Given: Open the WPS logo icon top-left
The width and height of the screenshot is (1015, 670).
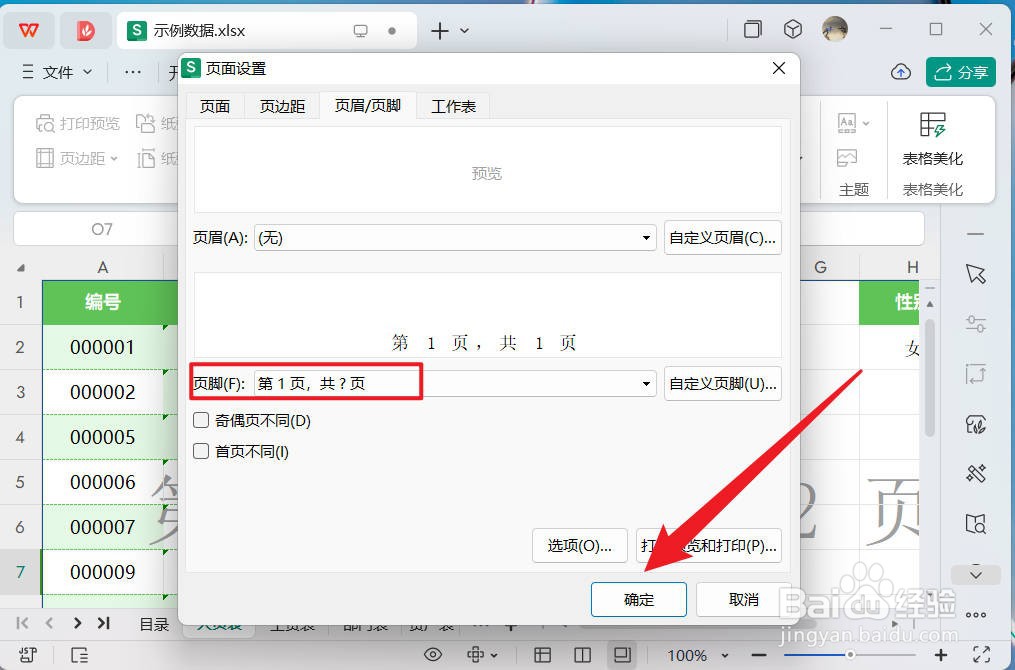Looking at the screenshot, I should click(x=28, y=30).
